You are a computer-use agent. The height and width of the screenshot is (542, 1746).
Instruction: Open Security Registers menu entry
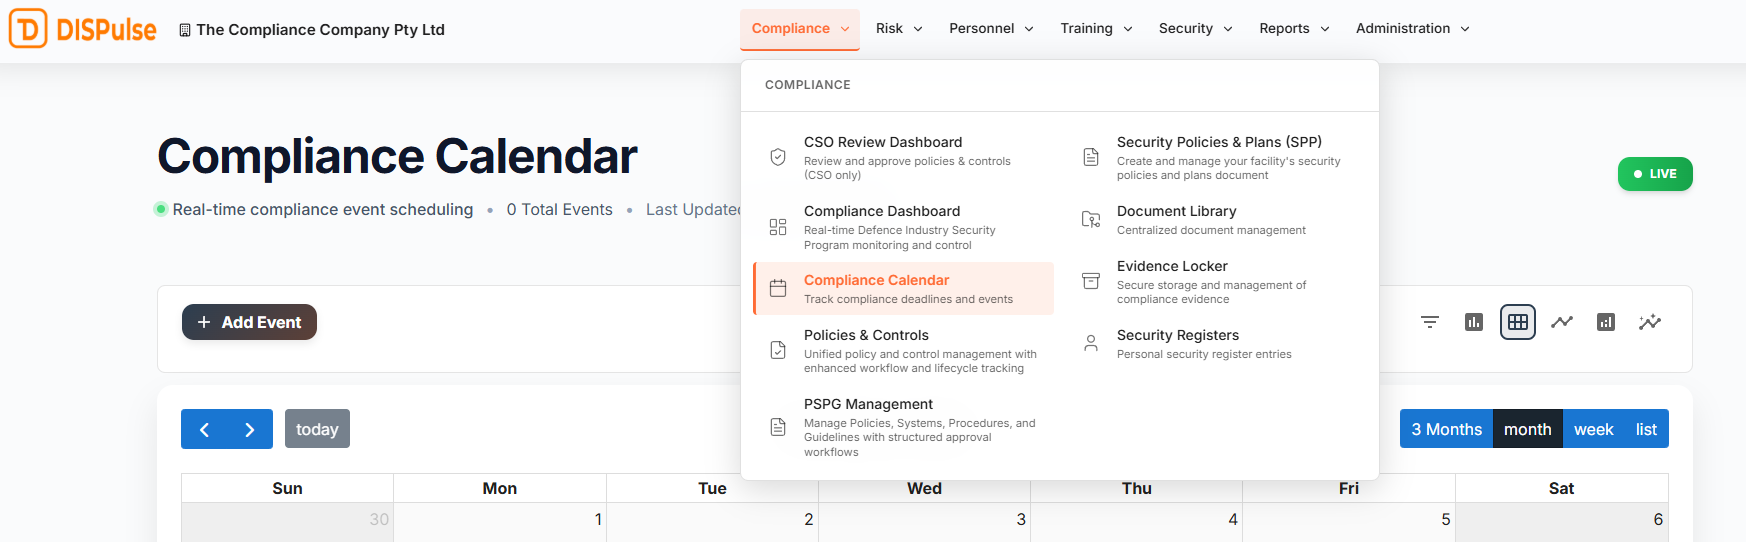point(1177,336)
